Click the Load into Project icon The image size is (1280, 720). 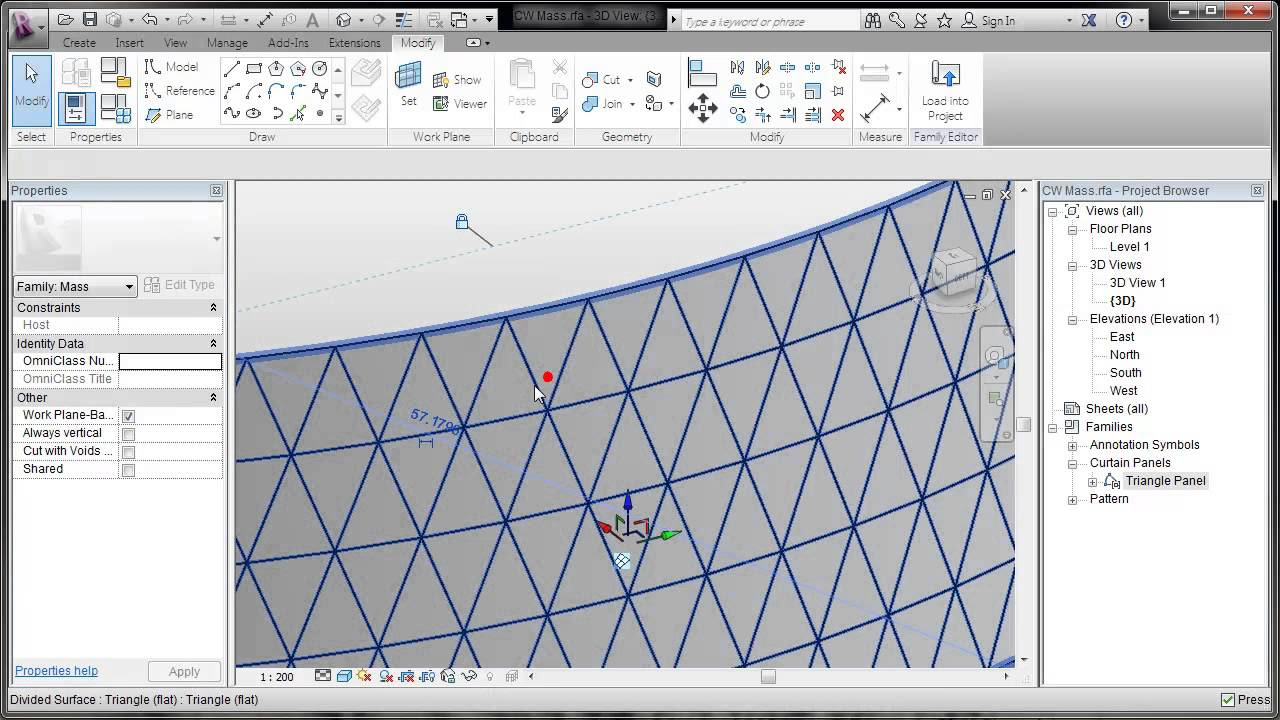tap(944, 88)
